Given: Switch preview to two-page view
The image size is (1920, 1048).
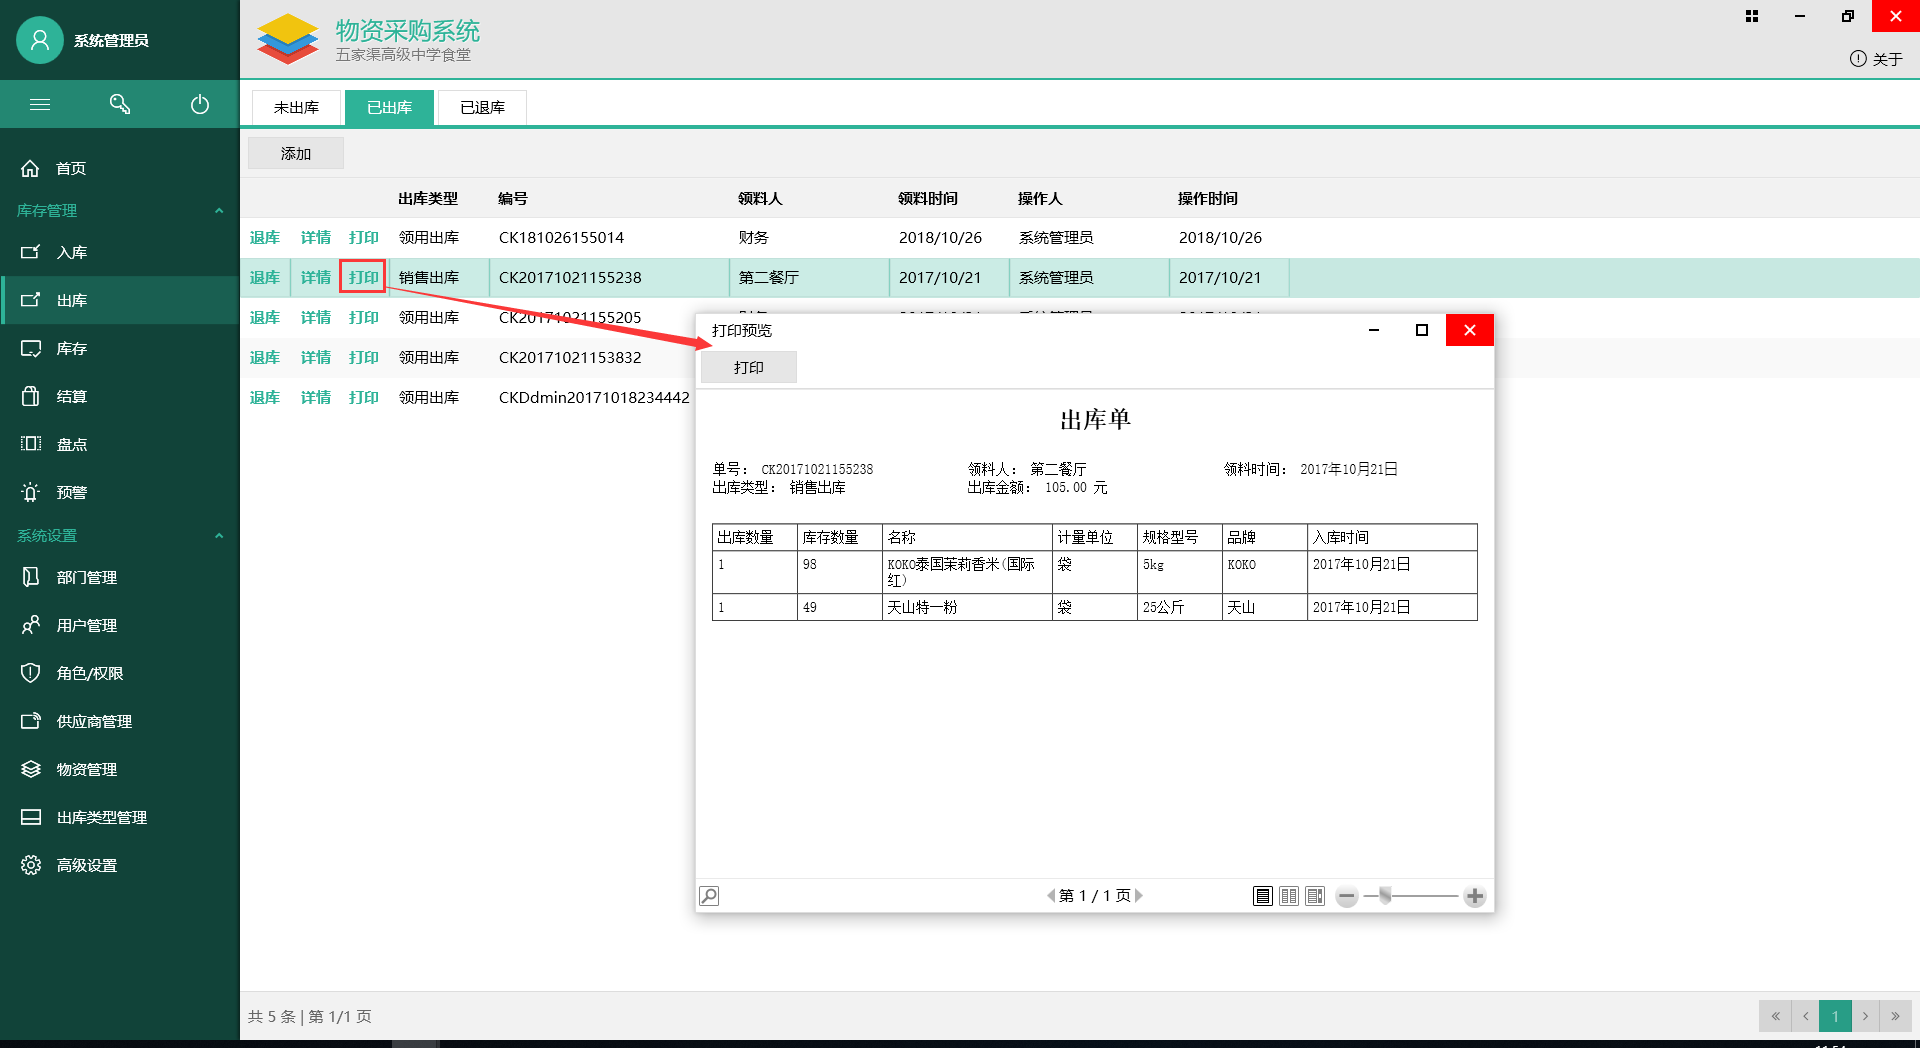Looking at the screenshot, I should (1289, 896).
